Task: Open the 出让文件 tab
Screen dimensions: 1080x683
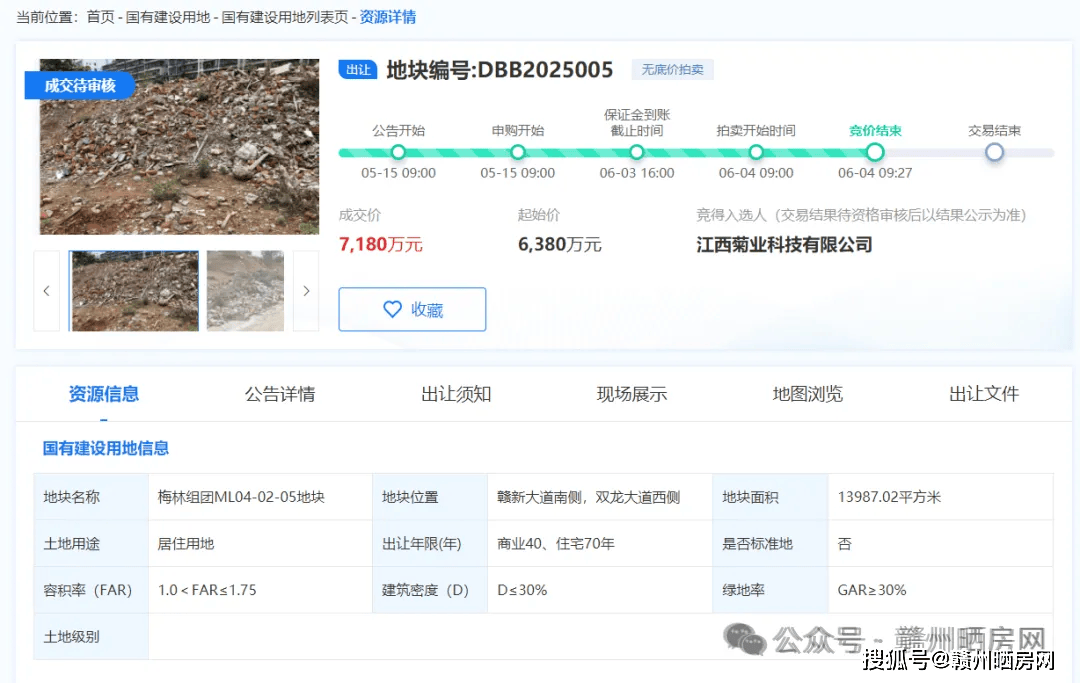Action: 984,394
